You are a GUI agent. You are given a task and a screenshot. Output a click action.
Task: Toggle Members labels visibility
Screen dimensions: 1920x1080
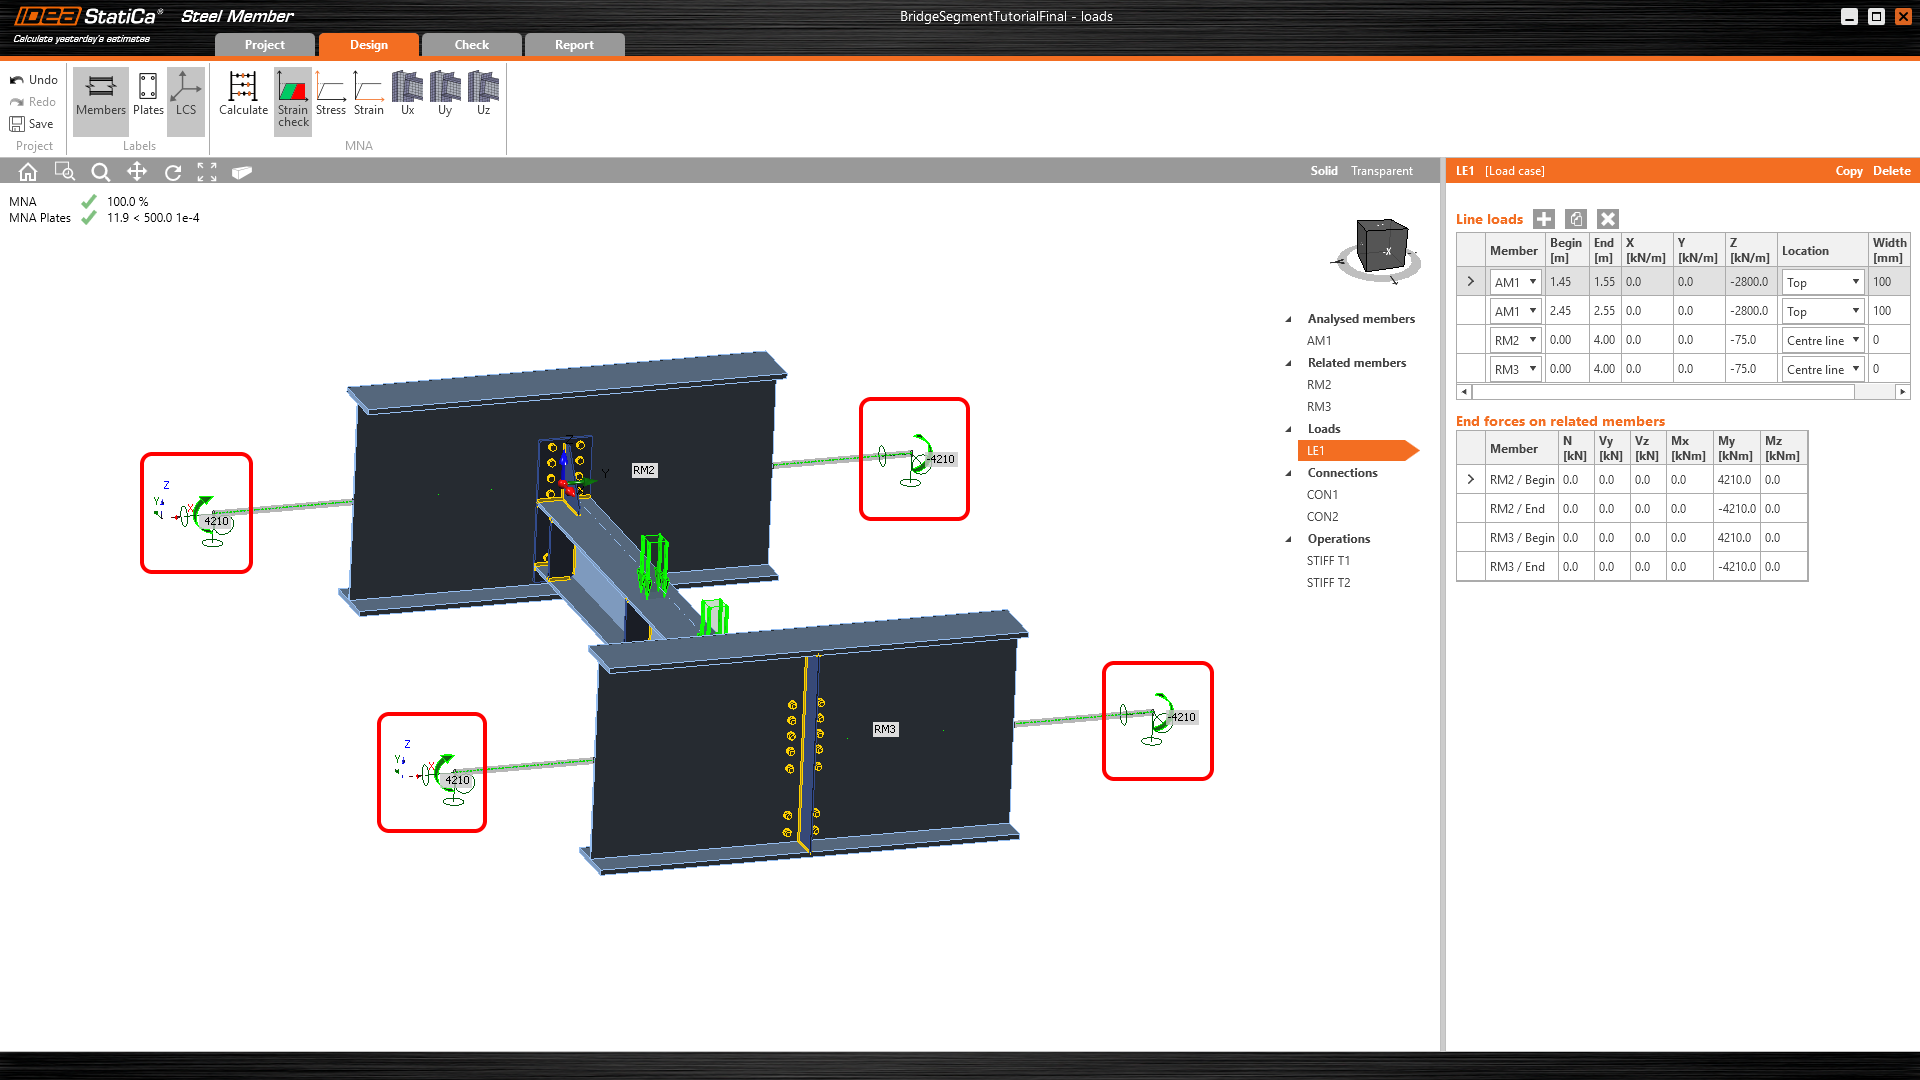[x=101, y=94]
